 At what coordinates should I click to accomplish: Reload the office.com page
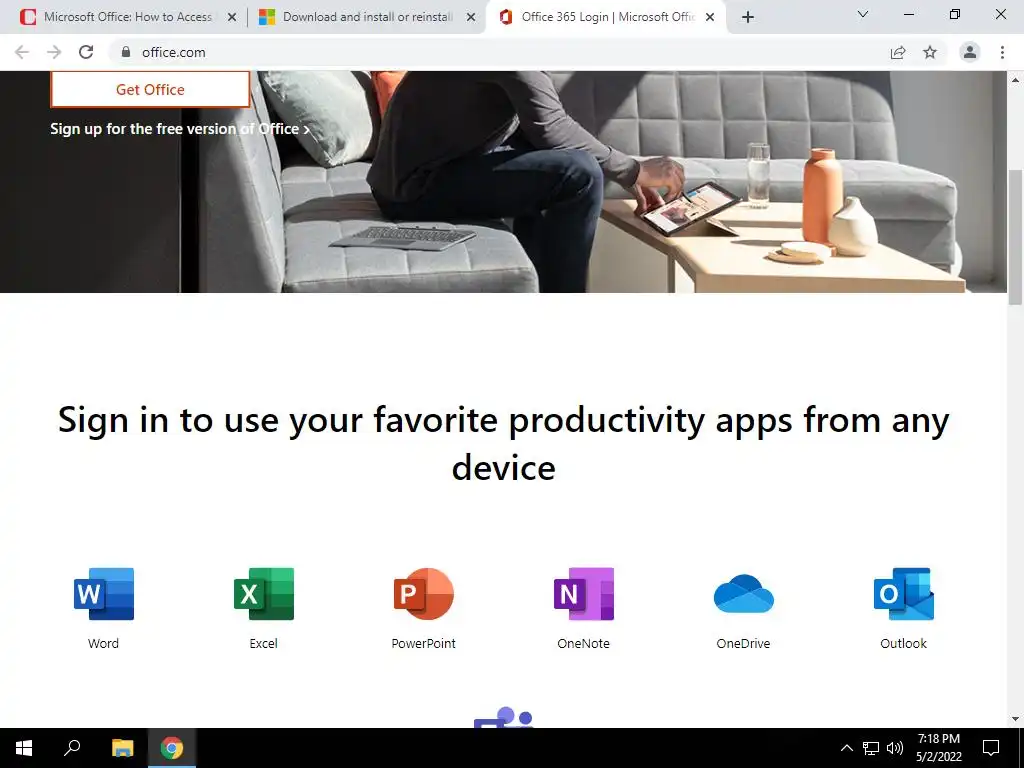(x=86, y=52)
